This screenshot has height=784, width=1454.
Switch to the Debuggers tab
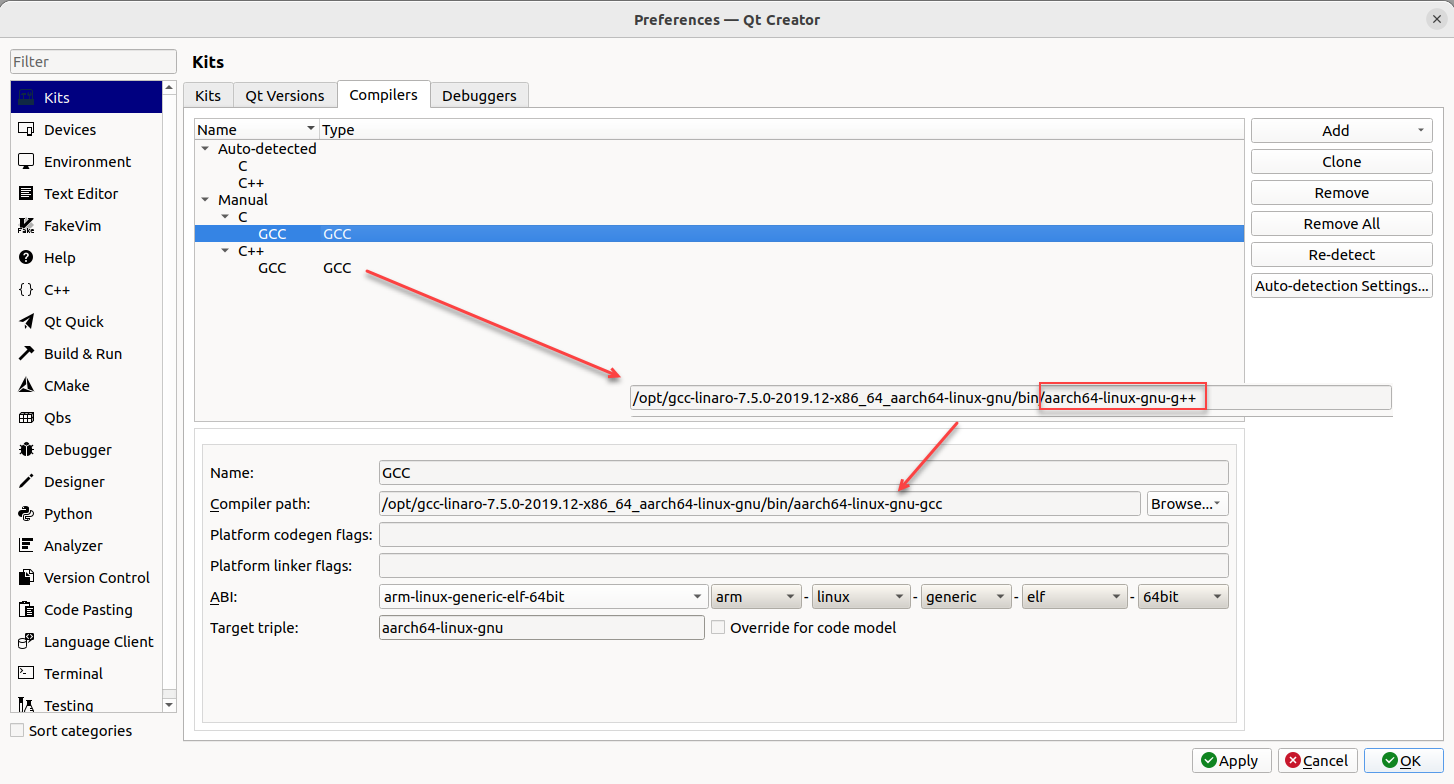point(479,96)
